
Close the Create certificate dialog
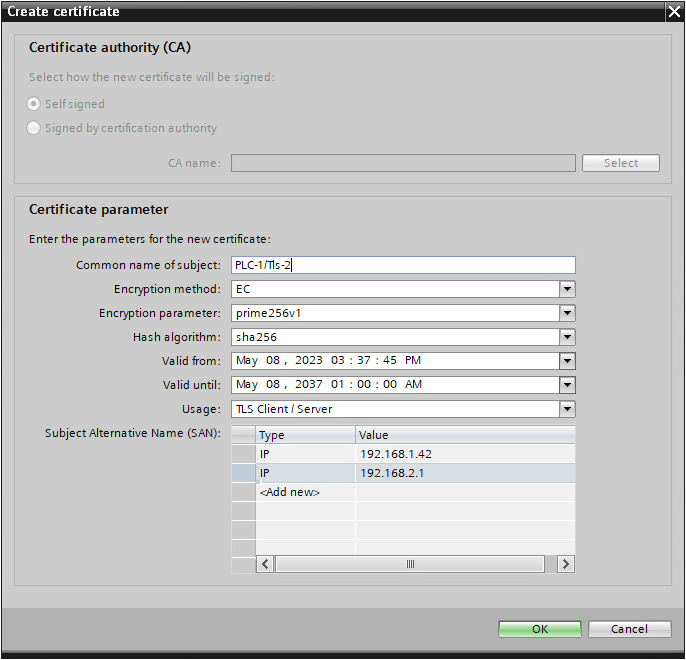675,11
